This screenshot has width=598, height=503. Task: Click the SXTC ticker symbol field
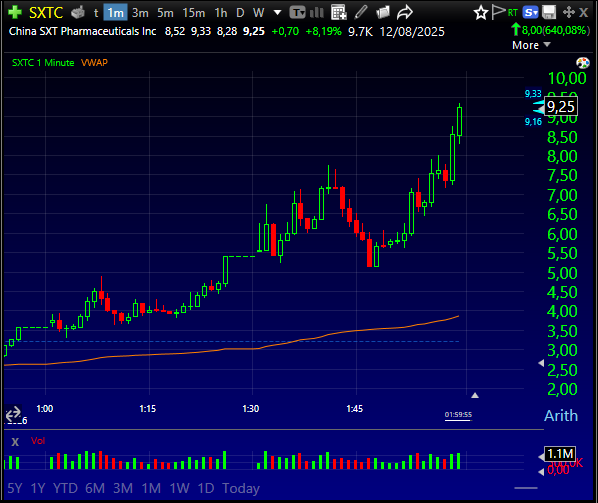pos(46,13)
